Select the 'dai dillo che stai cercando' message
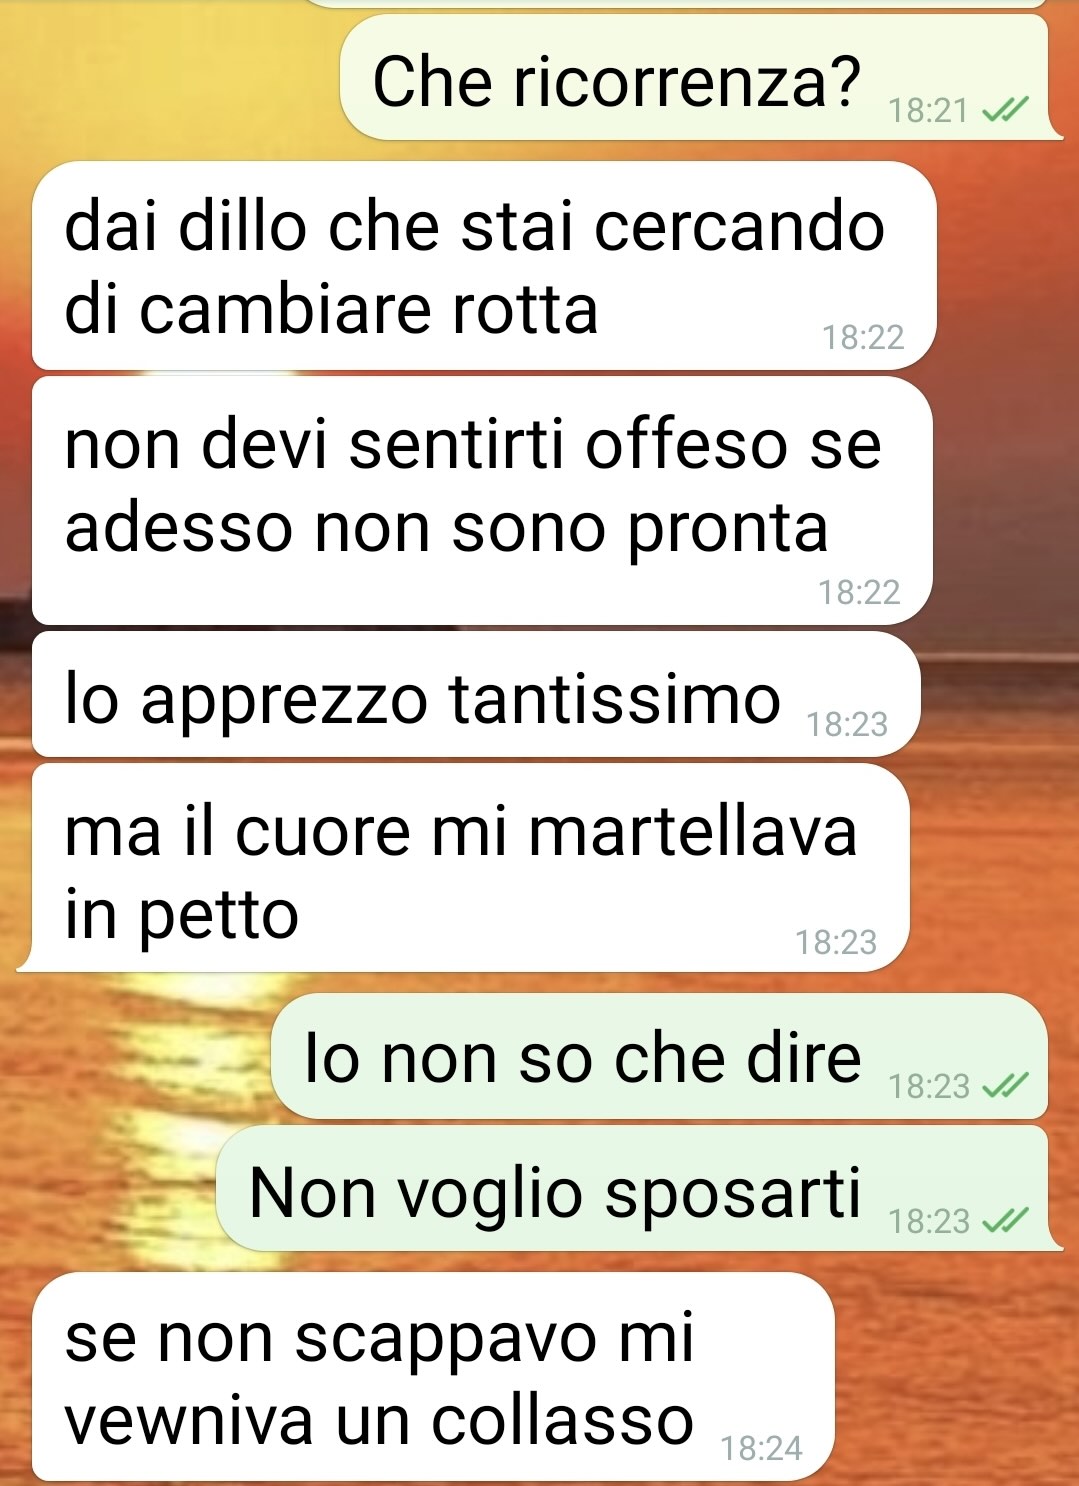The width and height of the screenshot is (1079, 1486). pos(484,266)
